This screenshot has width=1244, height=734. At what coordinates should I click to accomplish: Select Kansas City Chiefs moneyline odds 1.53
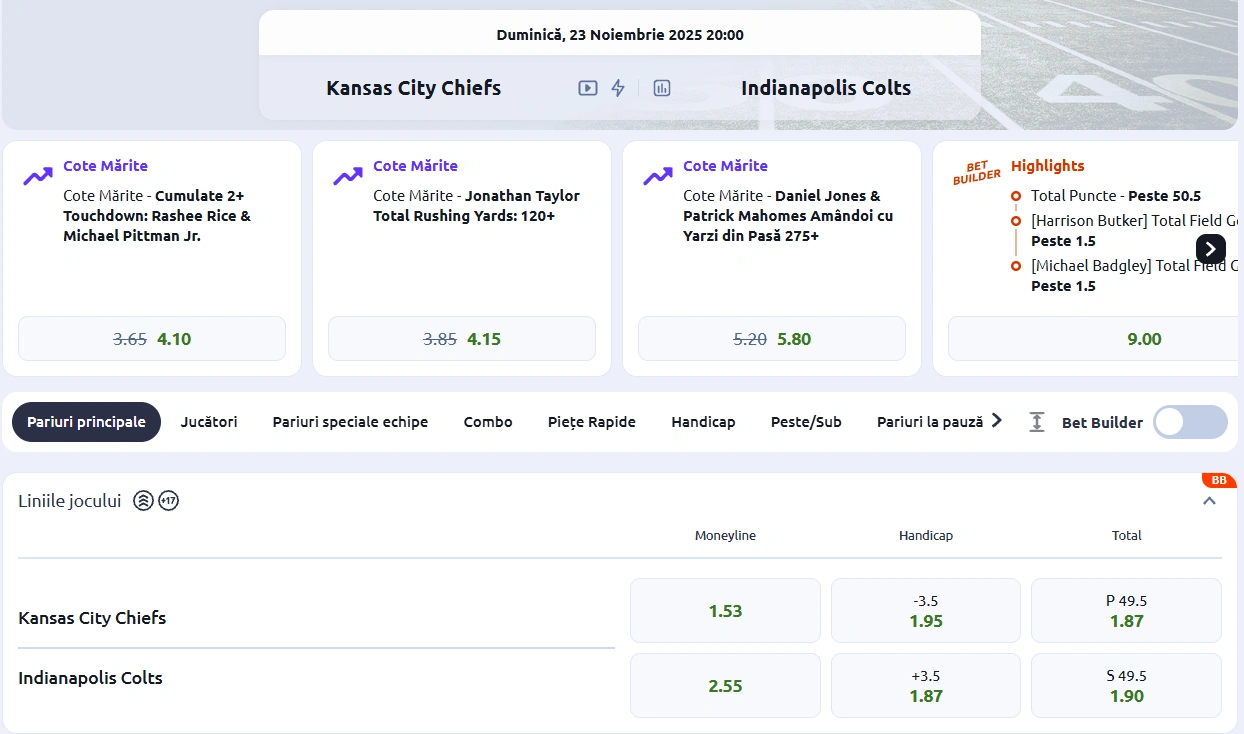[x=725, y=610]
